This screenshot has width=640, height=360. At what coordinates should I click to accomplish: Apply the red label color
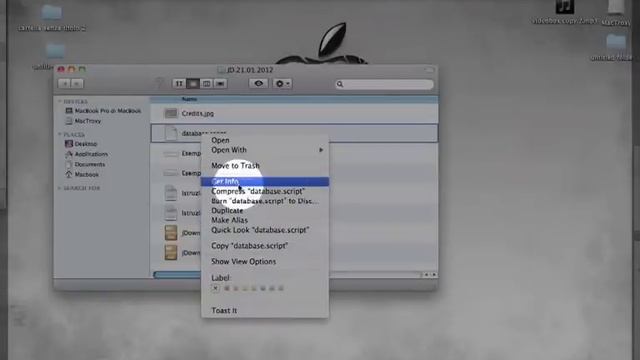(227, 288)
